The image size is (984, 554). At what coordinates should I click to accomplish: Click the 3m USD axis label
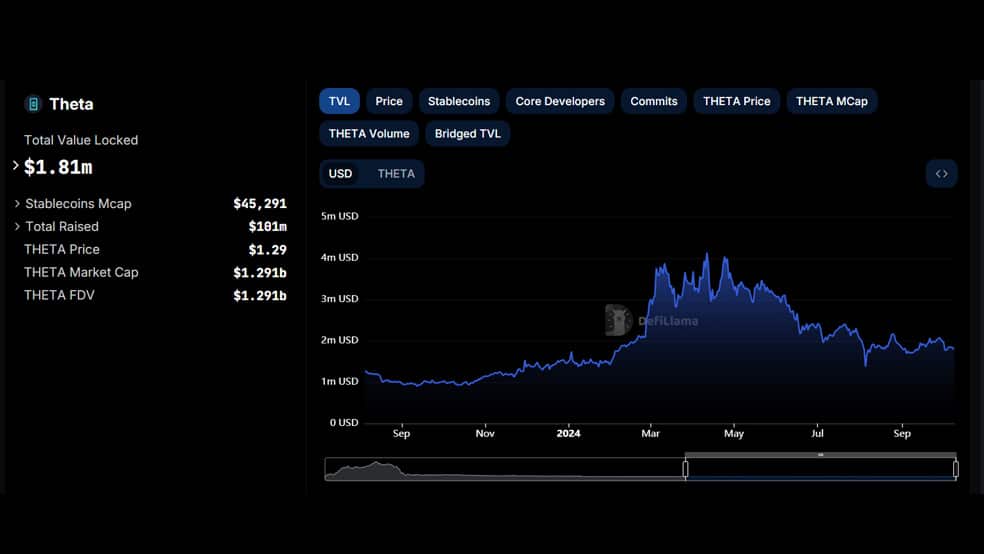click(x=340, y=299)
